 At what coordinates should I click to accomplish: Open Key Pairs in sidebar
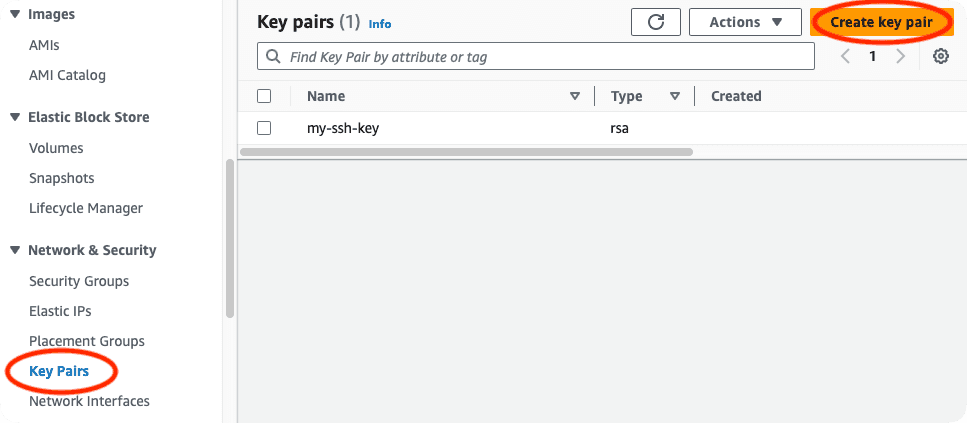click(x=59, y=371)
